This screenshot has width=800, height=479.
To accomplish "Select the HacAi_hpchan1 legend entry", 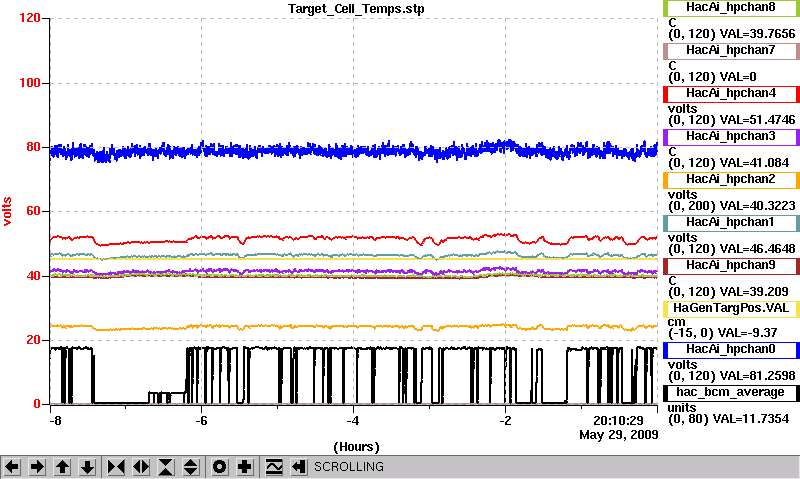I will 731,223.
